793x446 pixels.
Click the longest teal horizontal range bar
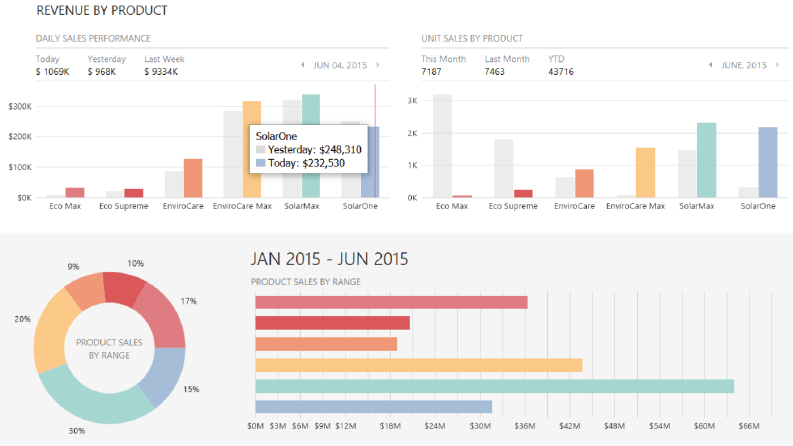pyautogui.click(x=495, y=386)
